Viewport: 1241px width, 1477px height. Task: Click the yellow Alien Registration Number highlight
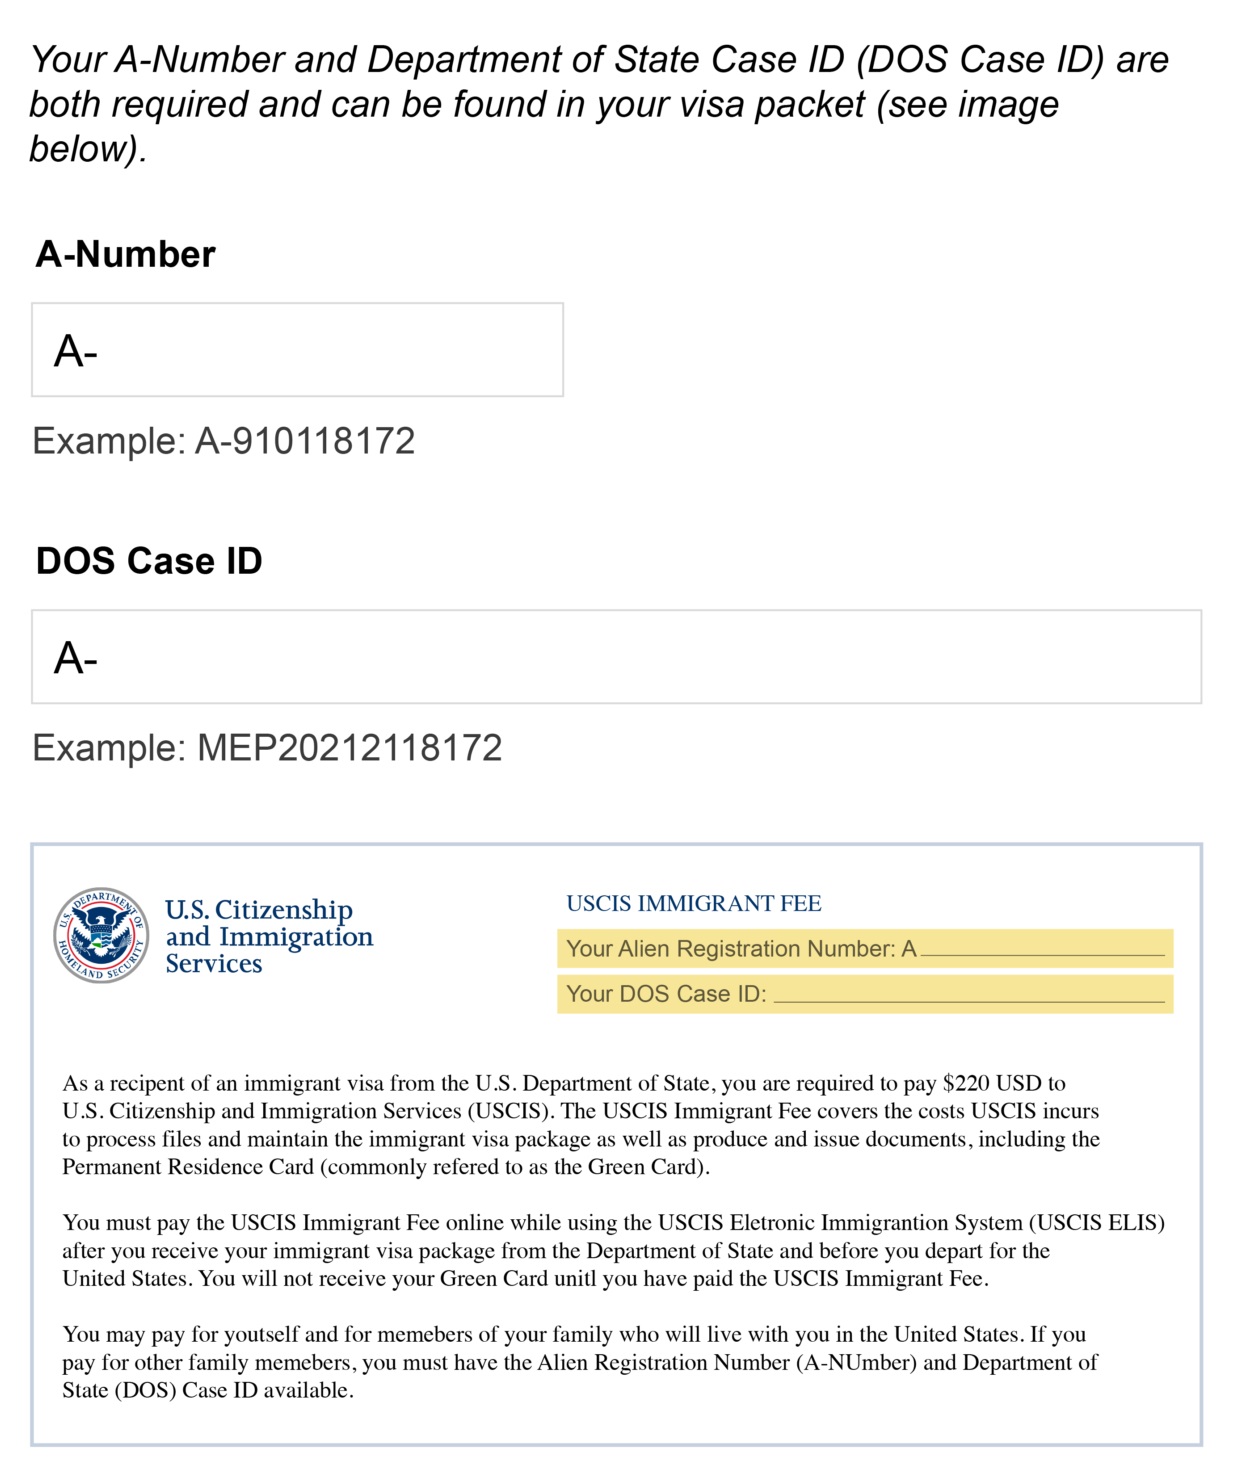pyautogui.click(x=865, y=948)
